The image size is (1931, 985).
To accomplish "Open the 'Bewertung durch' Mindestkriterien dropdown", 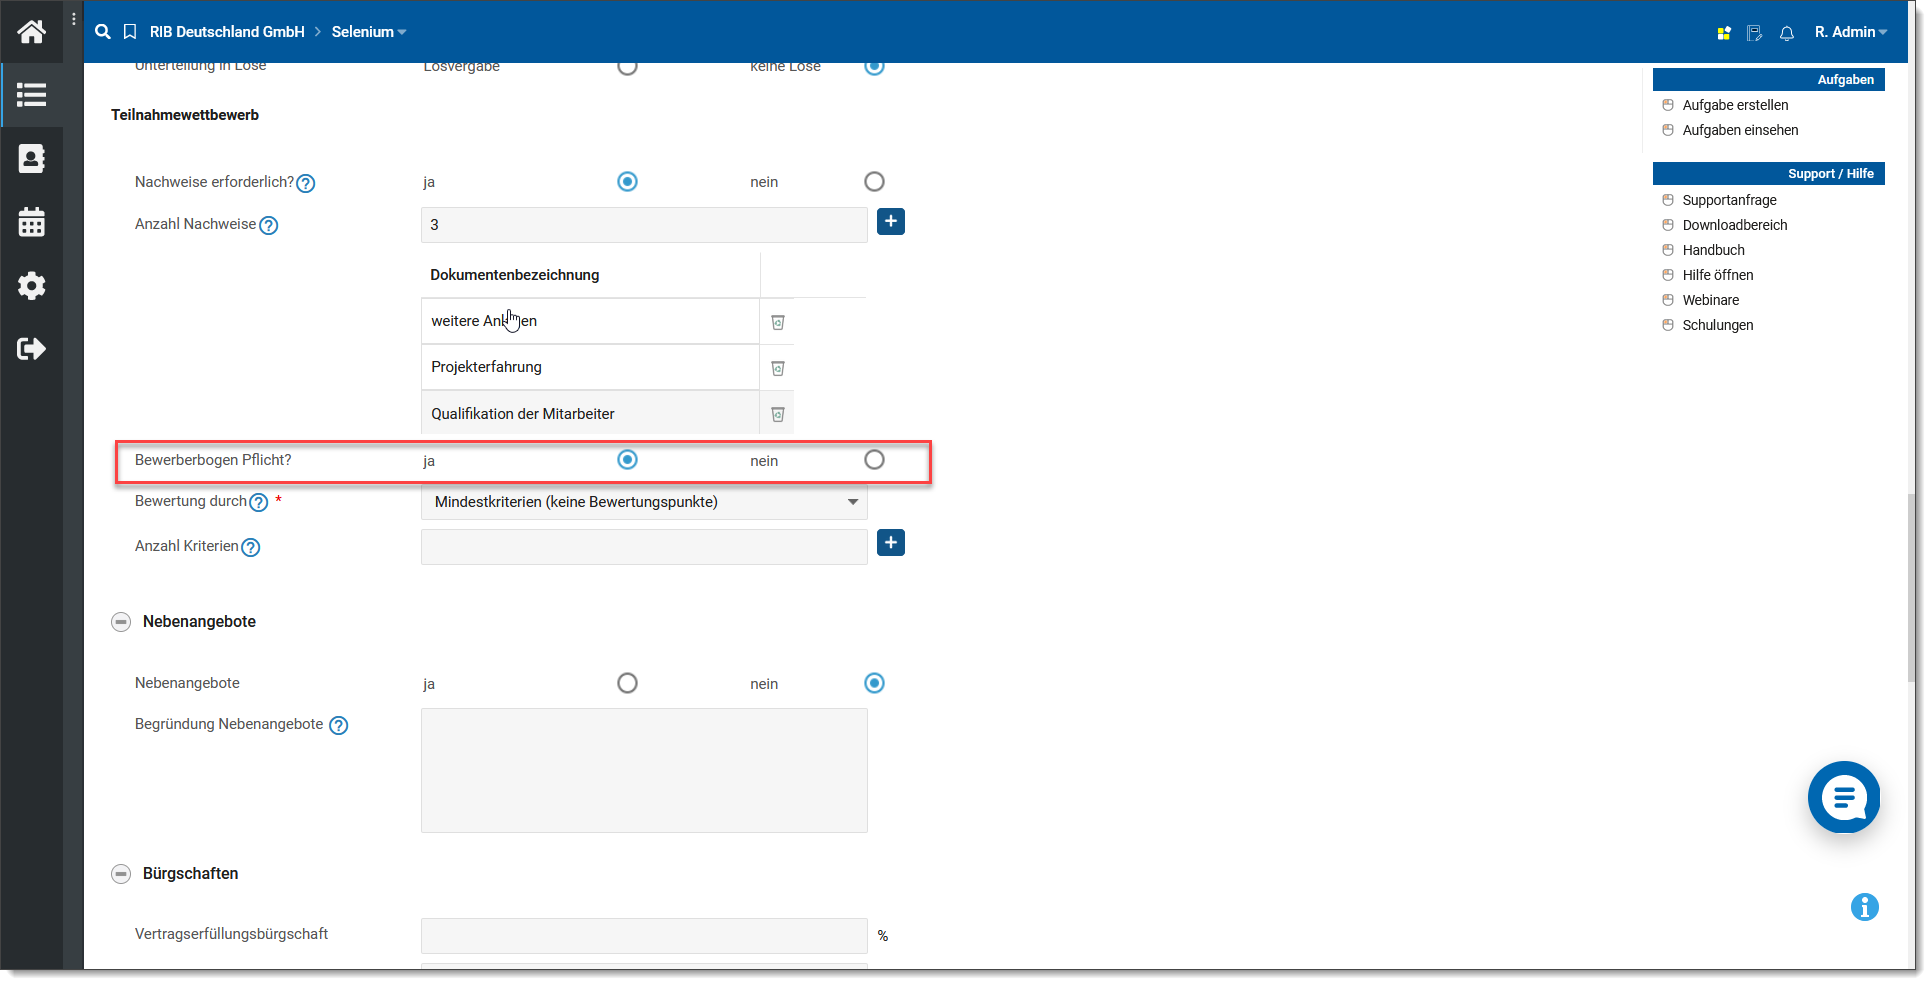I will (x=644, y=502).
